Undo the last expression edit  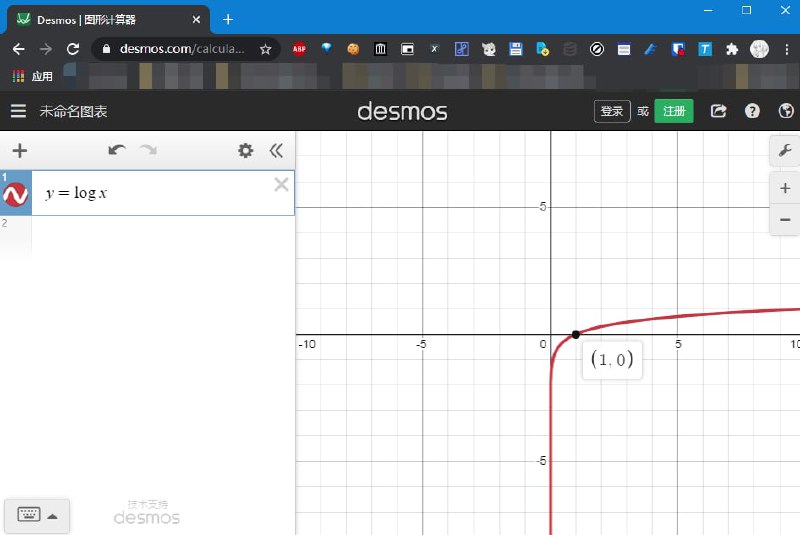(117, 151)
